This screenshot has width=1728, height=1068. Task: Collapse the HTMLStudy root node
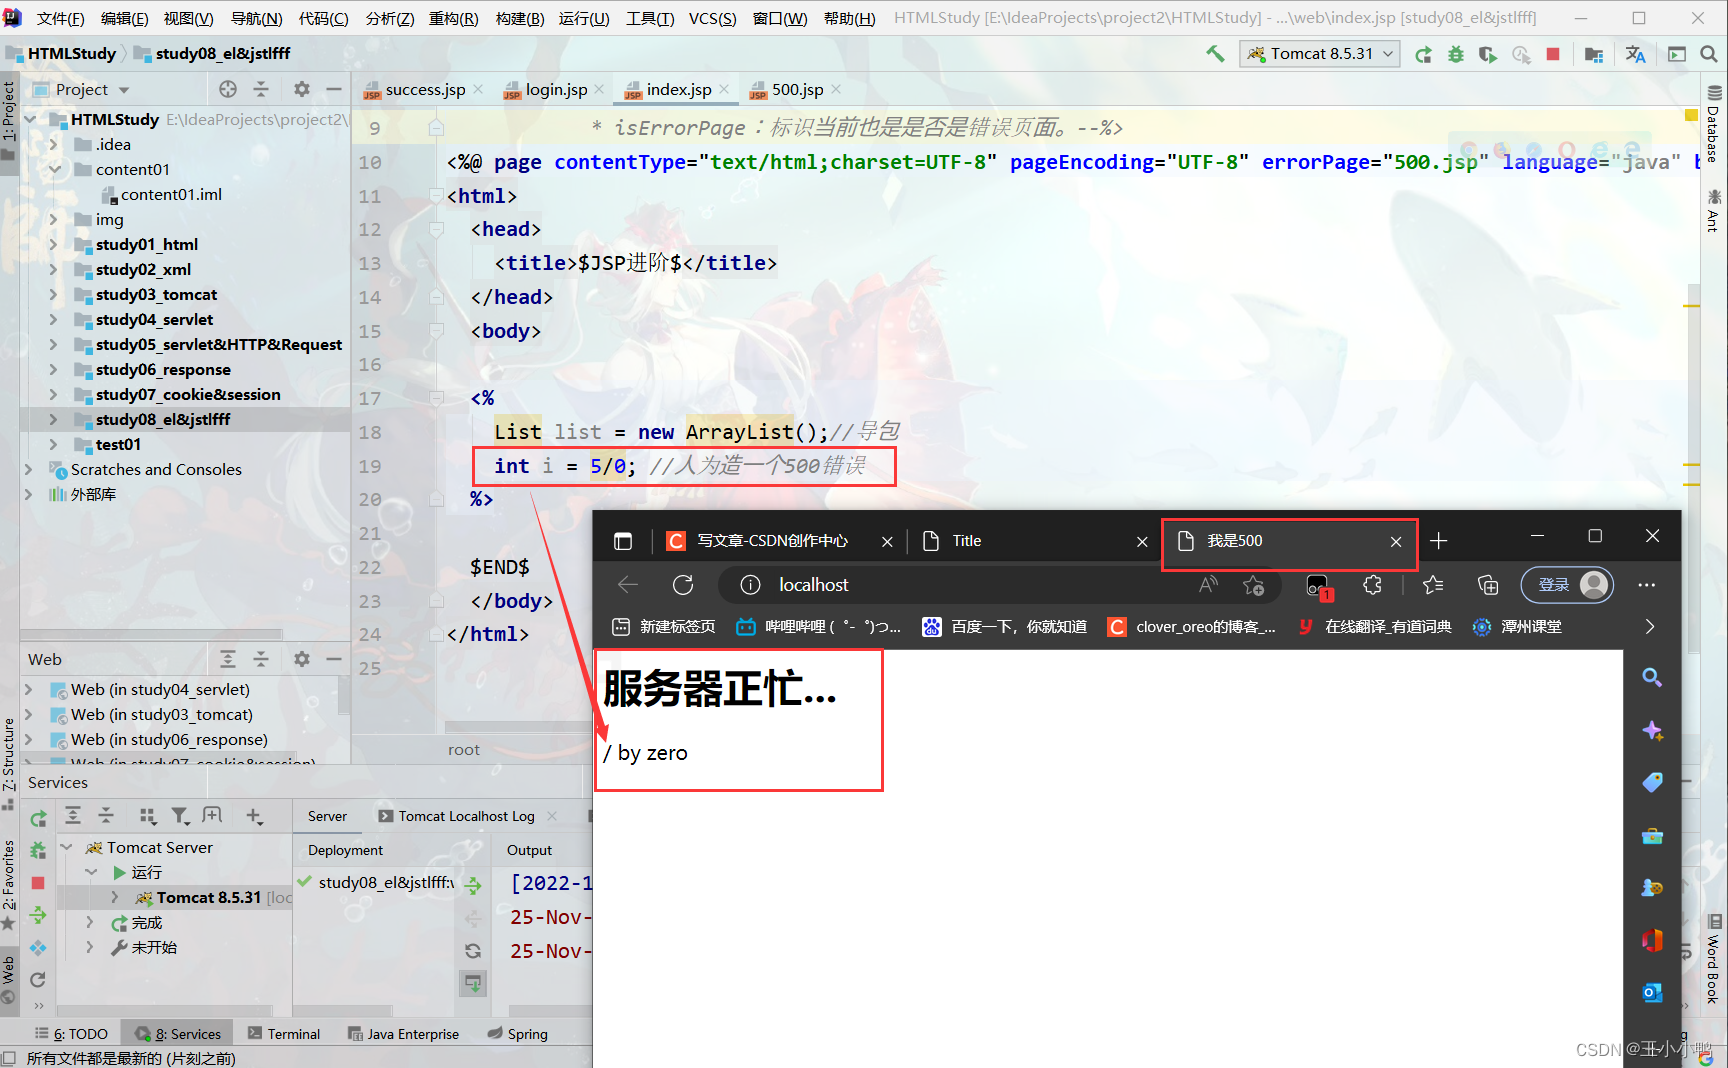pos(30,119)
